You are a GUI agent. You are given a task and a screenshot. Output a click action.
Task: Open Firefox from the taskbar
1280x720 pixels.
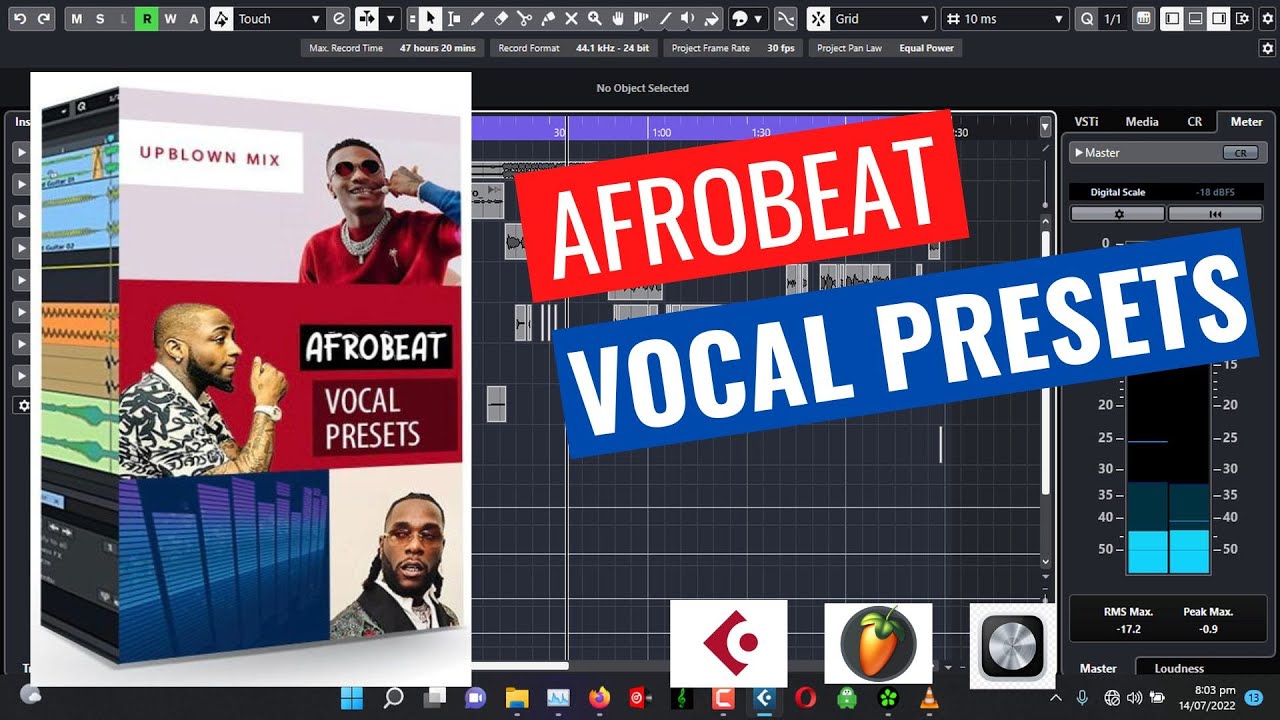[599, 697]
